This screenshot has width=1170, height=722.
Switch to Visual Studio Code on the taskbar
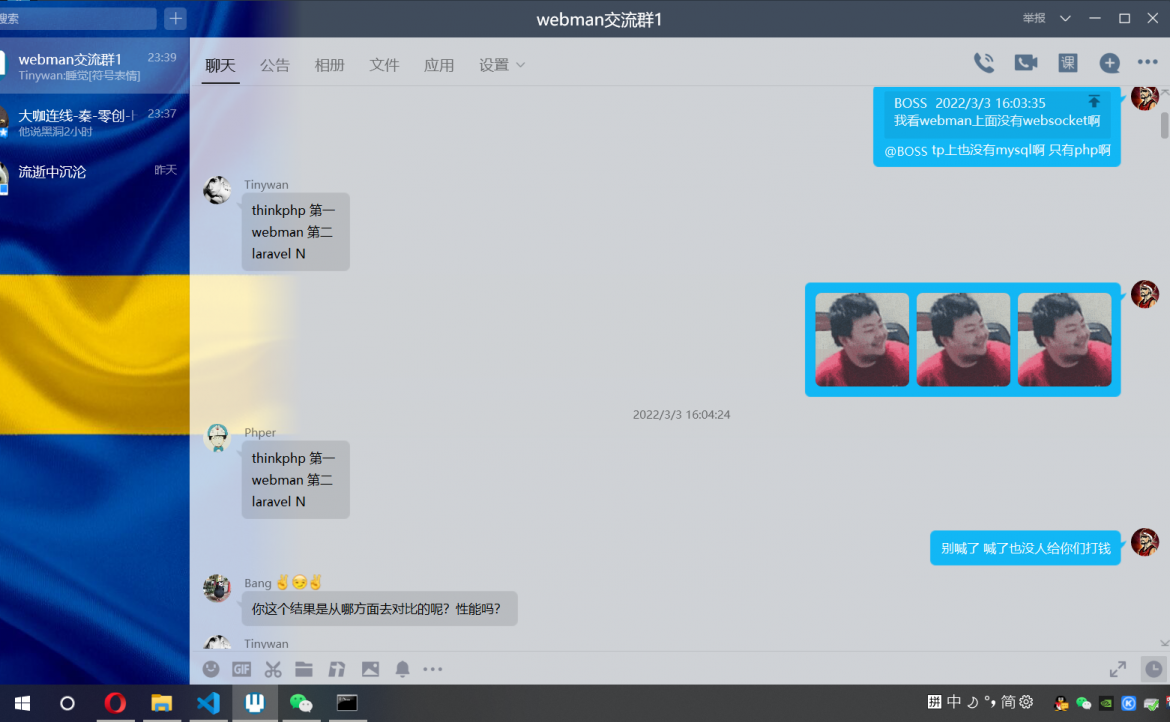pyautogui.click(x=208, y=703)
